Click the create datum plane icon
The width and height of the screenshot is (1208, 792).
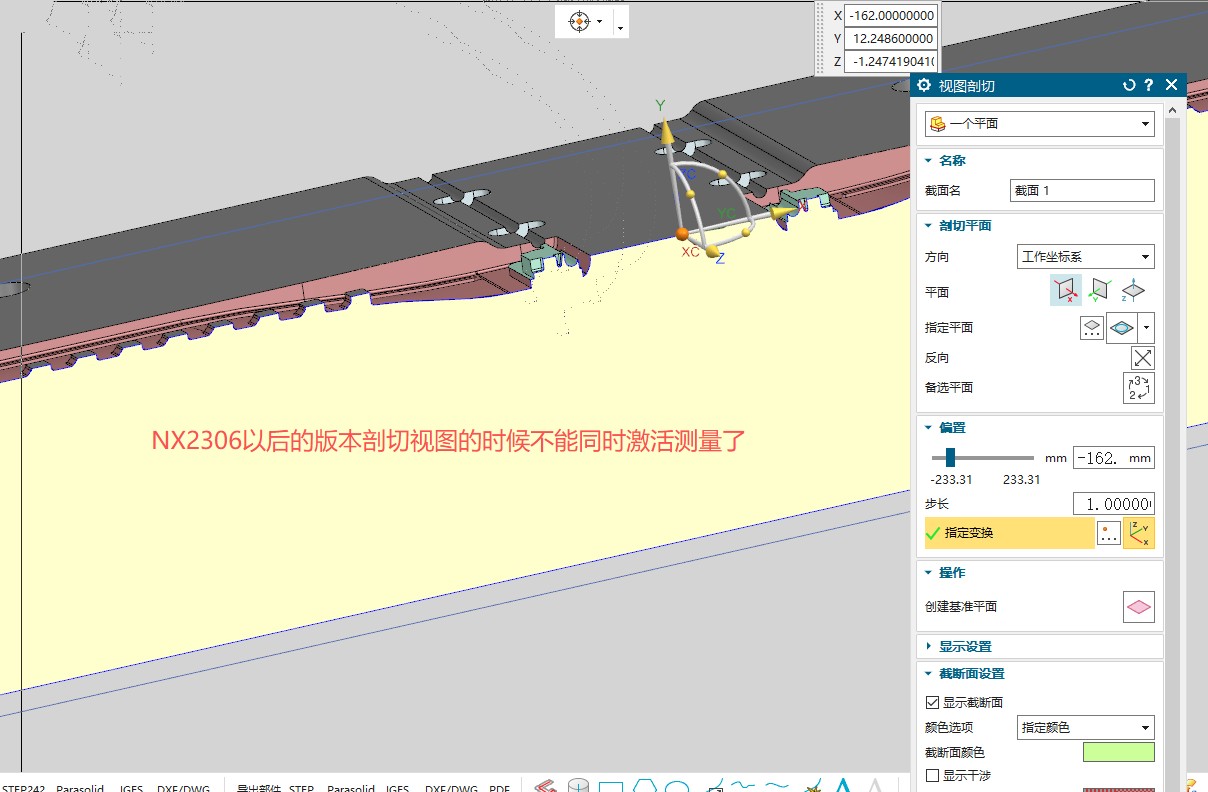(x=1138, y=607)
